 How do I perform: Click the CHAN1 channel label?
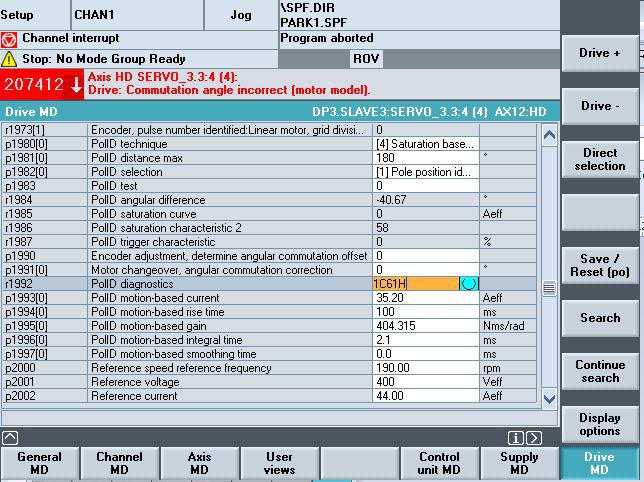pyautogui.click(x=94, y=15)
